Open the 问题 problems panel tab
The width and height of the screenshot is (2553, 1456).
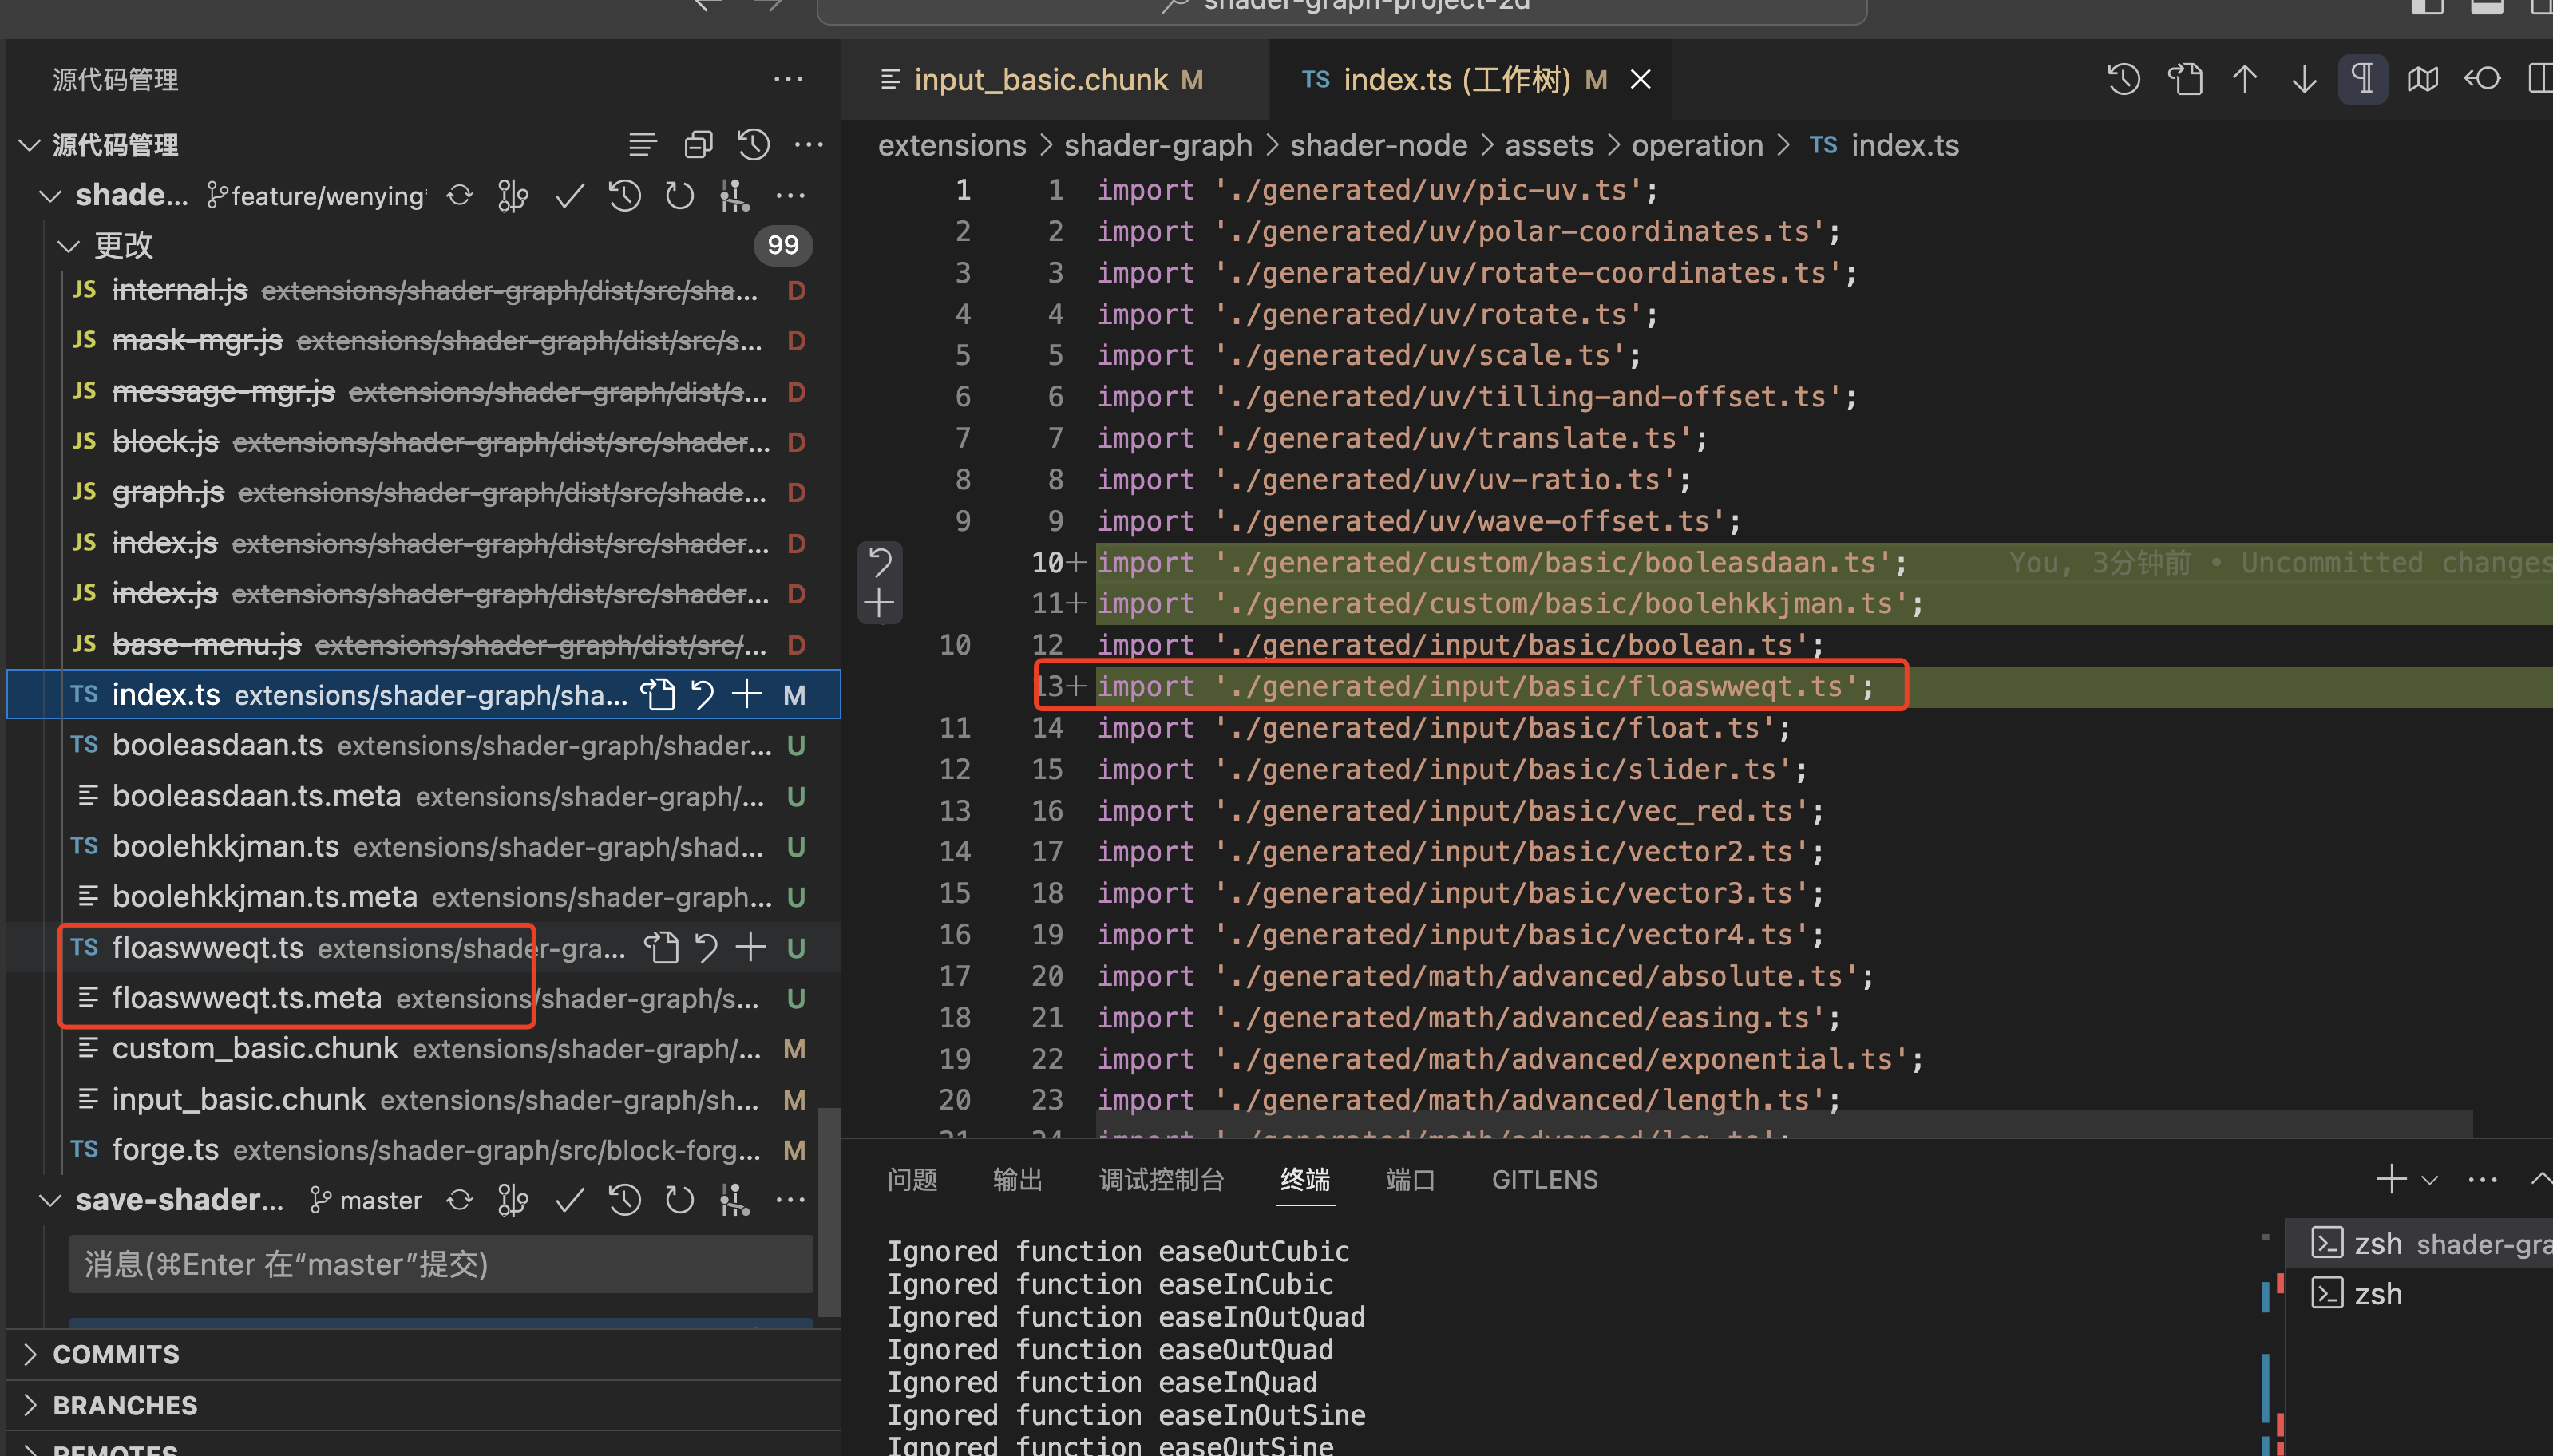[912, 1180]
